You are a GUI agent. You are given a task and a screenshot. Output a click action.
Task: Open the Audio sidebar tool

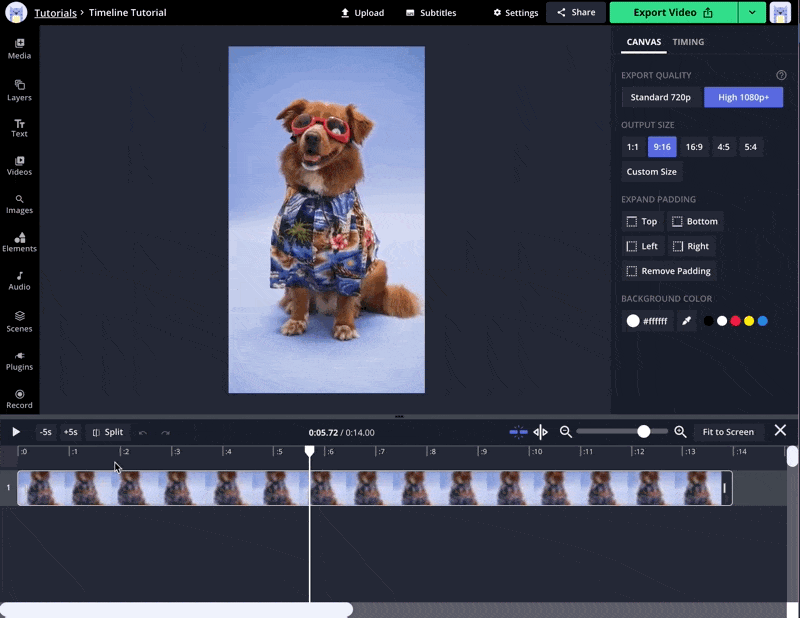(x=19, y=280)
